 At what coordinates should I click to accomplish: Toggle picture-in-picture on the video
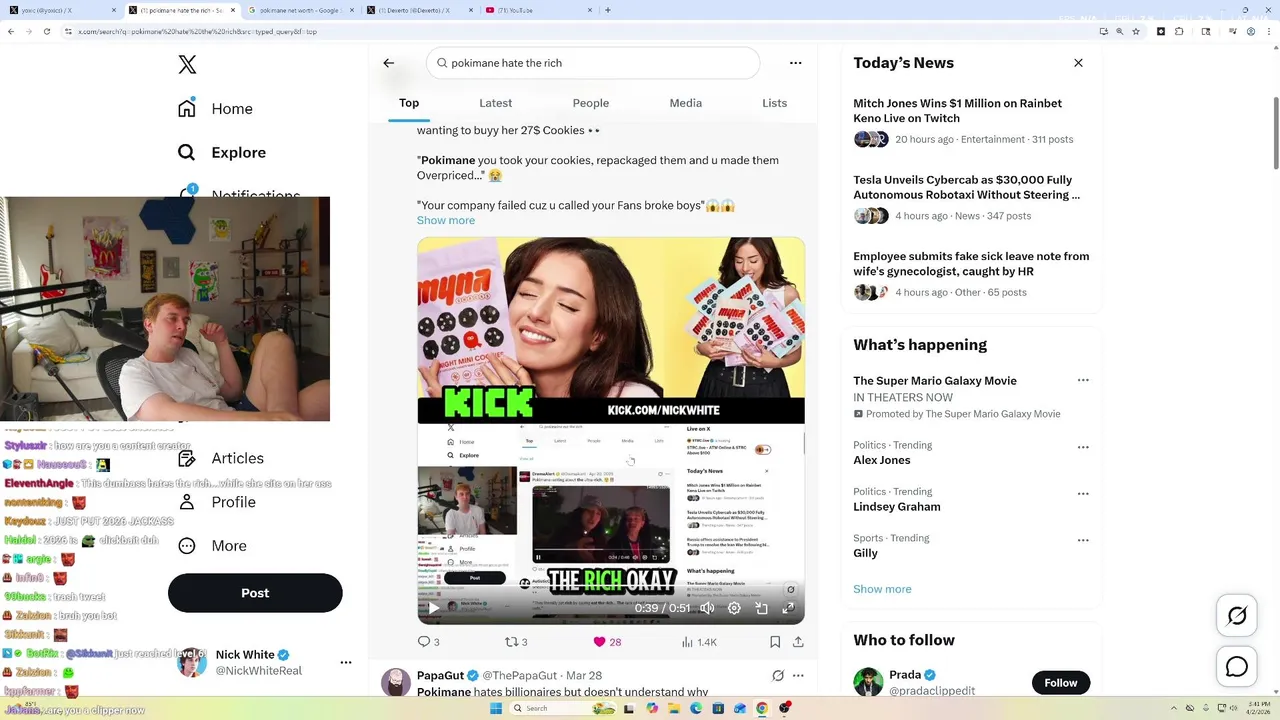point(761,608)
